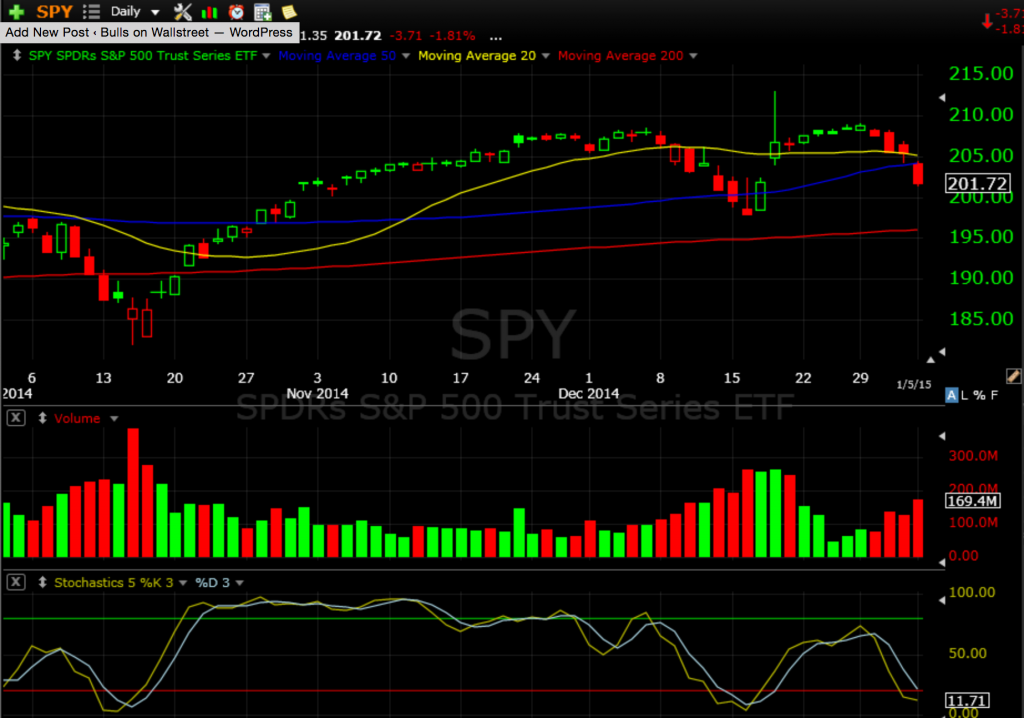Viewport: 1024px width, 718px height.
Task: Open Stochastics %K 3 dropdown arrow
Action: tap(183, 583)
